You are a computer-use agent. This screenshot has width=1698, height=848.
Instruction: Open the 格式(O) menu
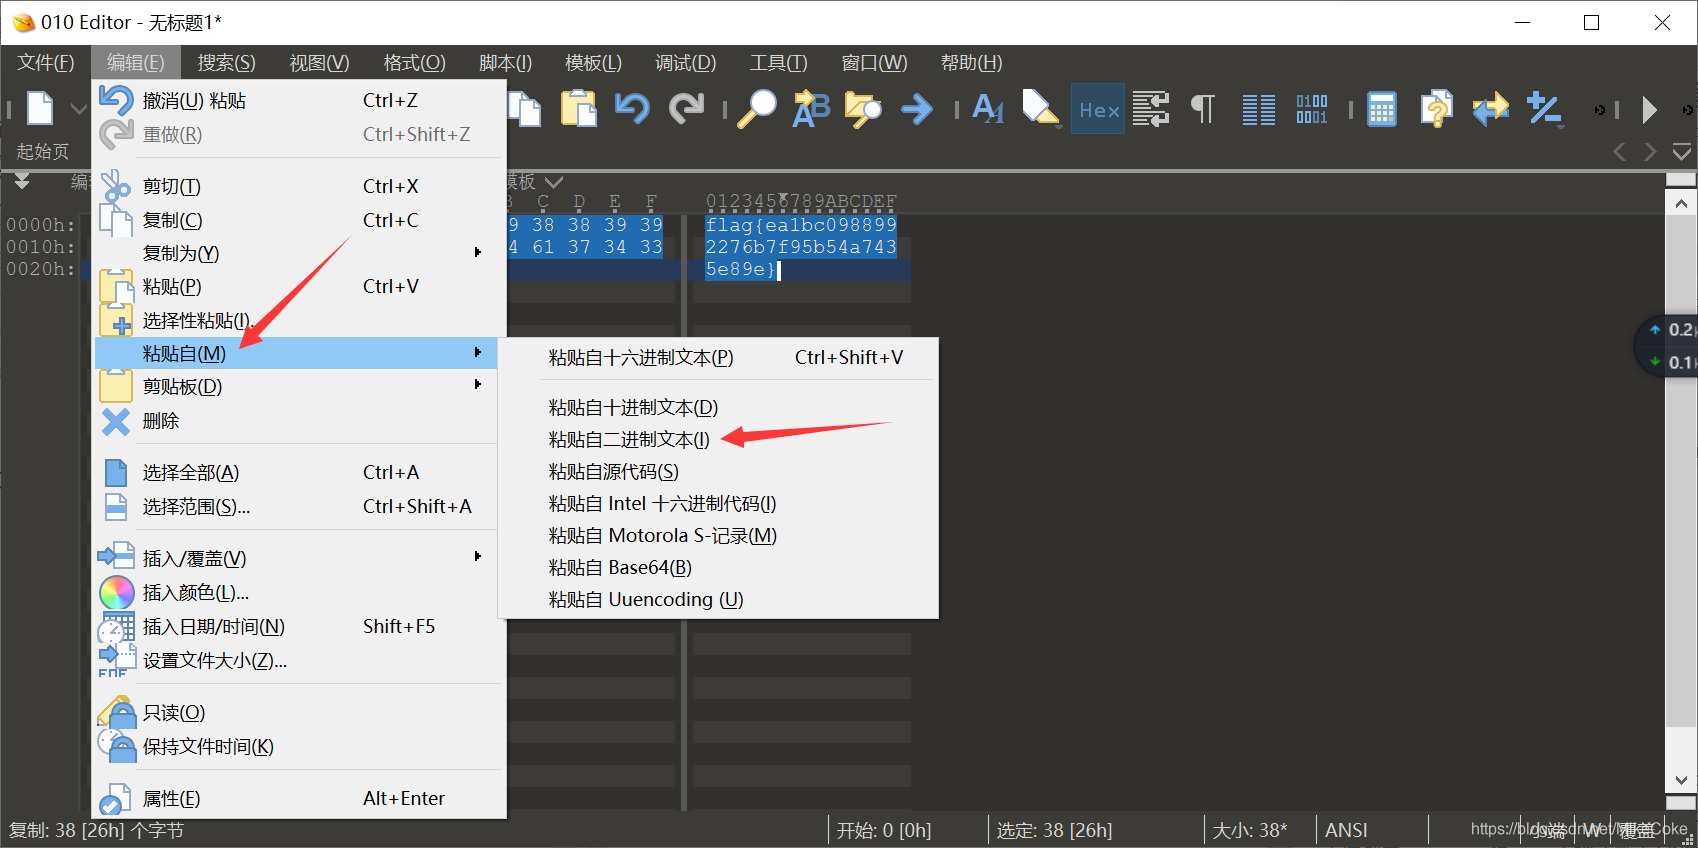pos(414,62)
